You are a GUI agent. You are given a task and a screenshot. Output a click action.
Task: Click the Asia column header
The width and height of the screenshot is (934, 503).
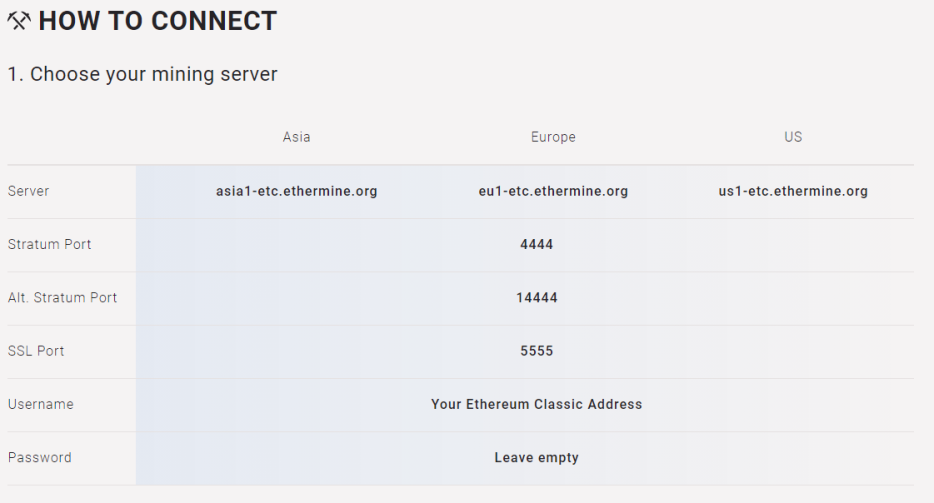pyautogui.click(x=297, y=137)
